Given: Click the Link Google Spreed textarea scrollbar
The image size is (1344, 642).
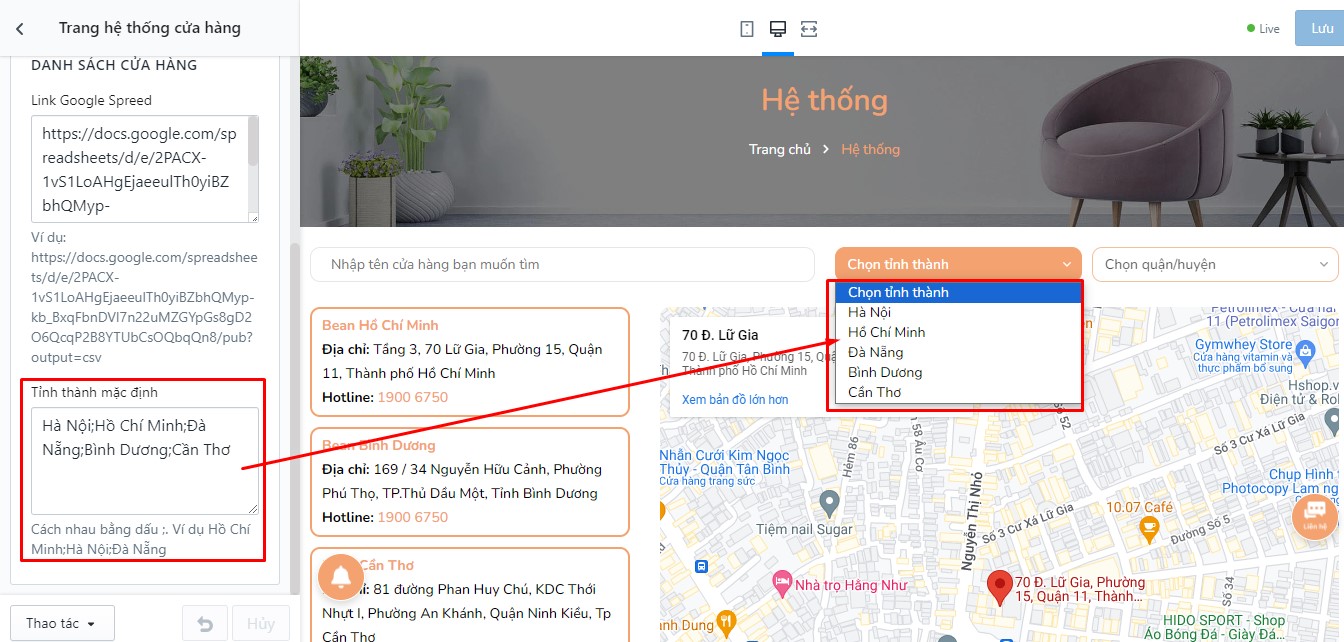Looking at the screenshot, I should click(x=253, y=168).
